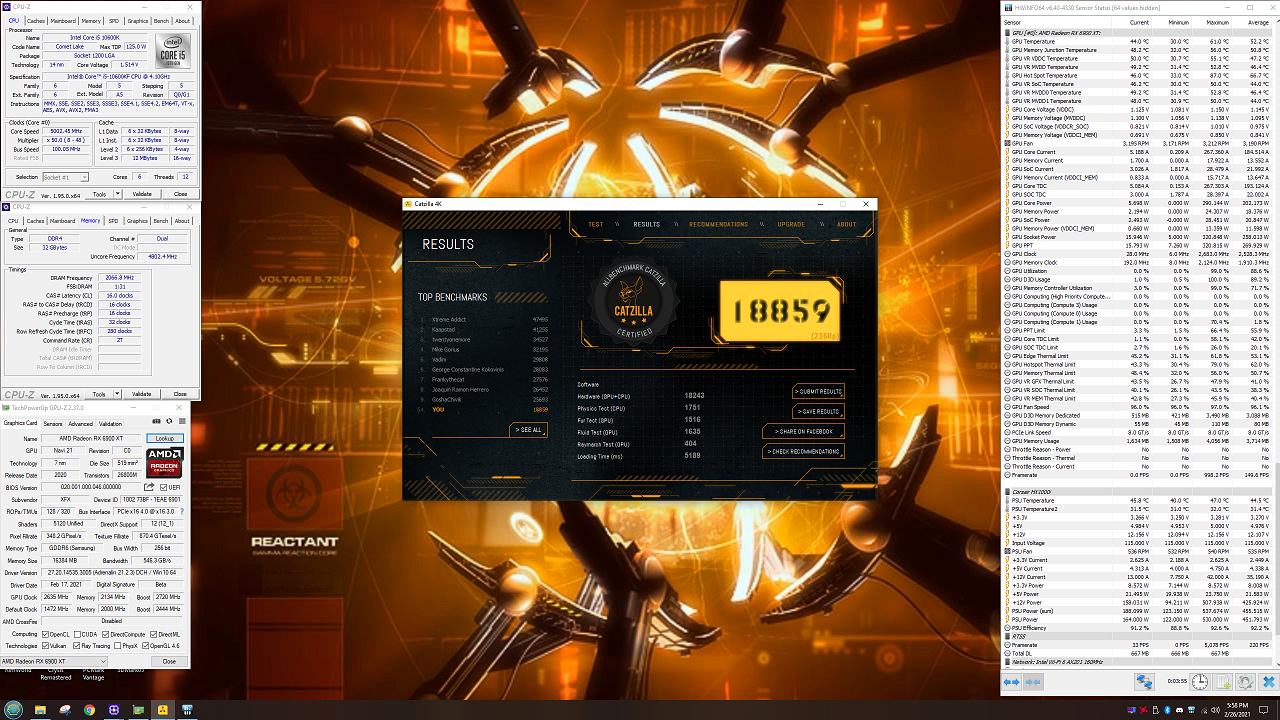Screen dimensions: 1280x720
Task: Click the Bluetooth tray icon
Action: click(x=1167, y=710)
